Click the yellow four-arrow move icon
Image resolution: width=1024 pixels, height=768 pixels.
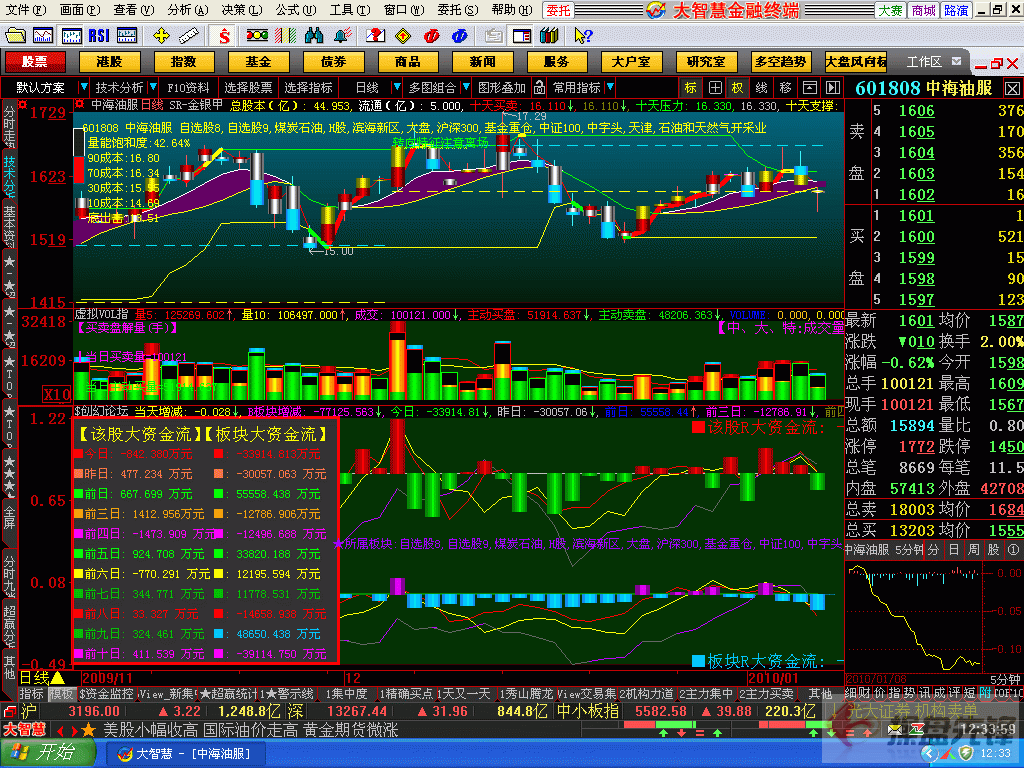[x=161, y=35]
